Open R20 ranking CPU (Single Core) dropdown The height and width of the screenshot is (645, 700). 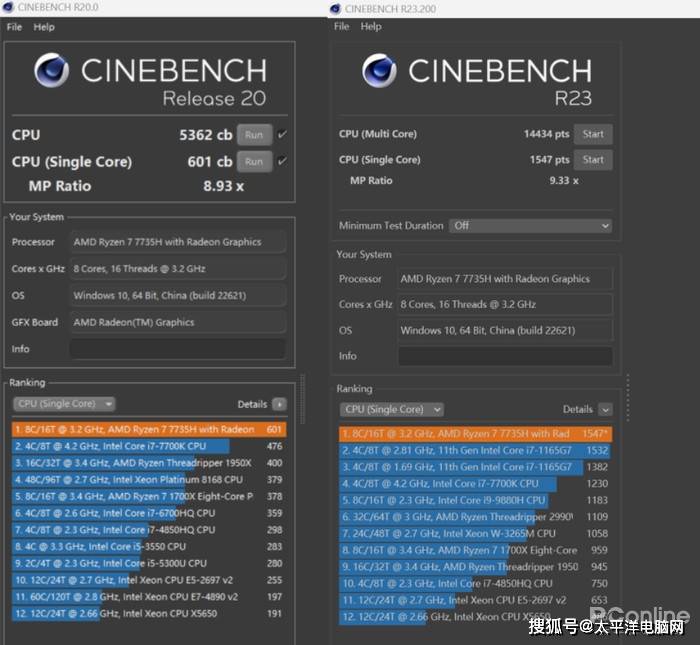(64, 404)
